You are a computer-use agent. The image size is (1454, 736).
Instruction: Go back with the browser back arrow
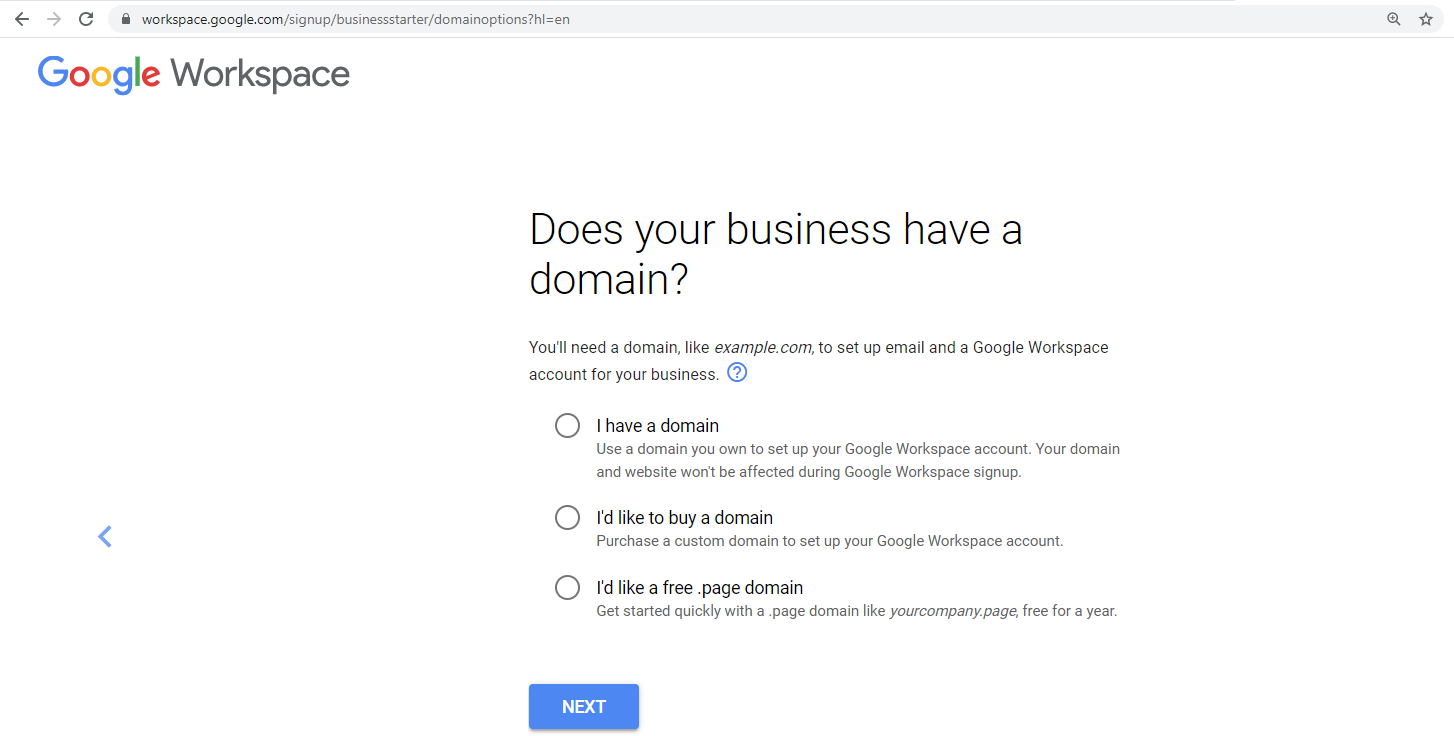tap(22, 19)
